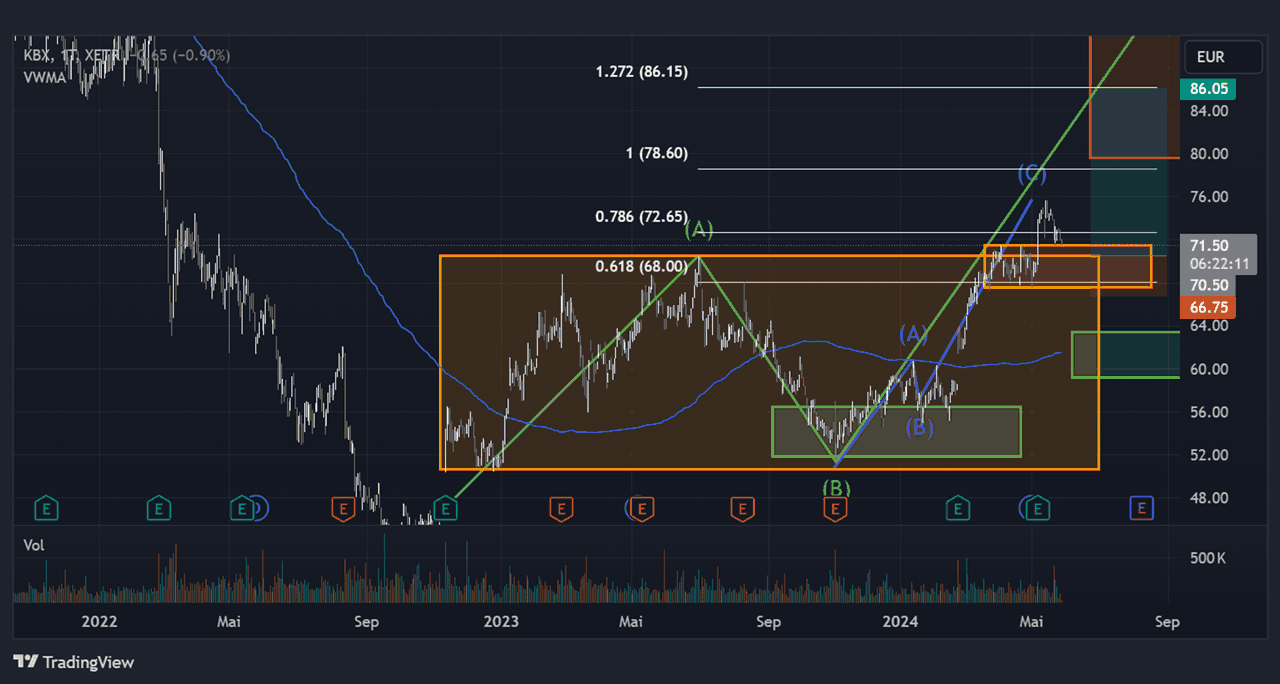Click the teal 86.05 price tag
The width and height of the screenshot is (1280, 684).
1208,89
